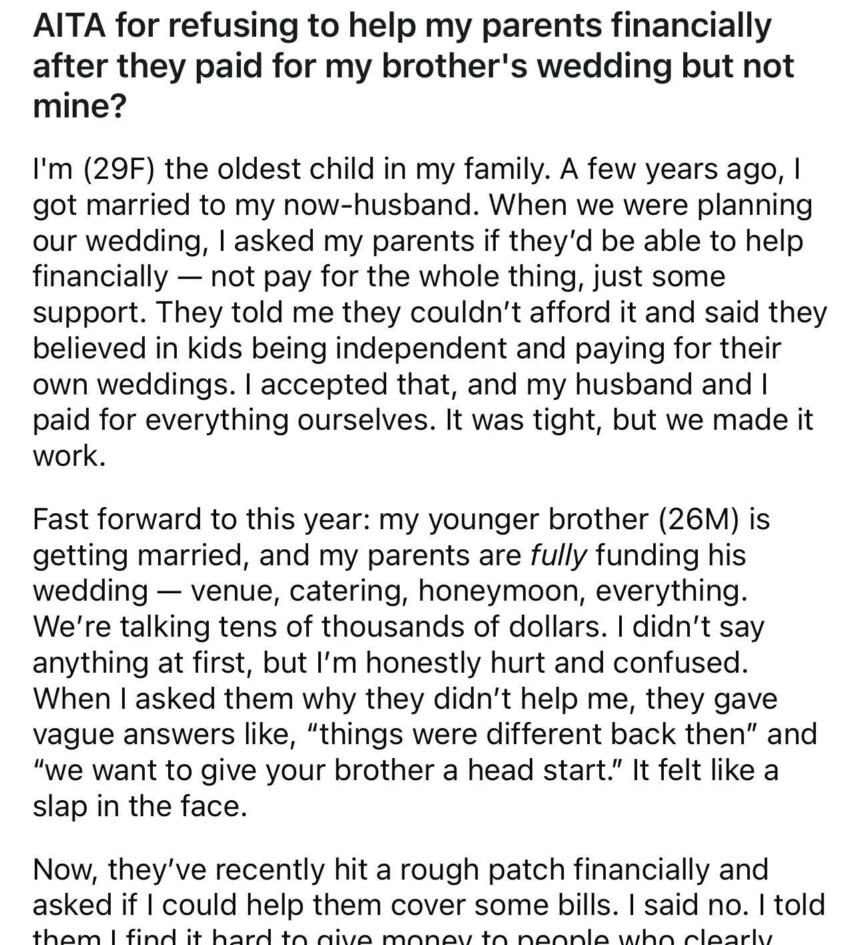Image resolution: width=860 pixels, height=945 pixels.
Task: Click the "(29F)" age tag
Action: click(x=109, y=172)
